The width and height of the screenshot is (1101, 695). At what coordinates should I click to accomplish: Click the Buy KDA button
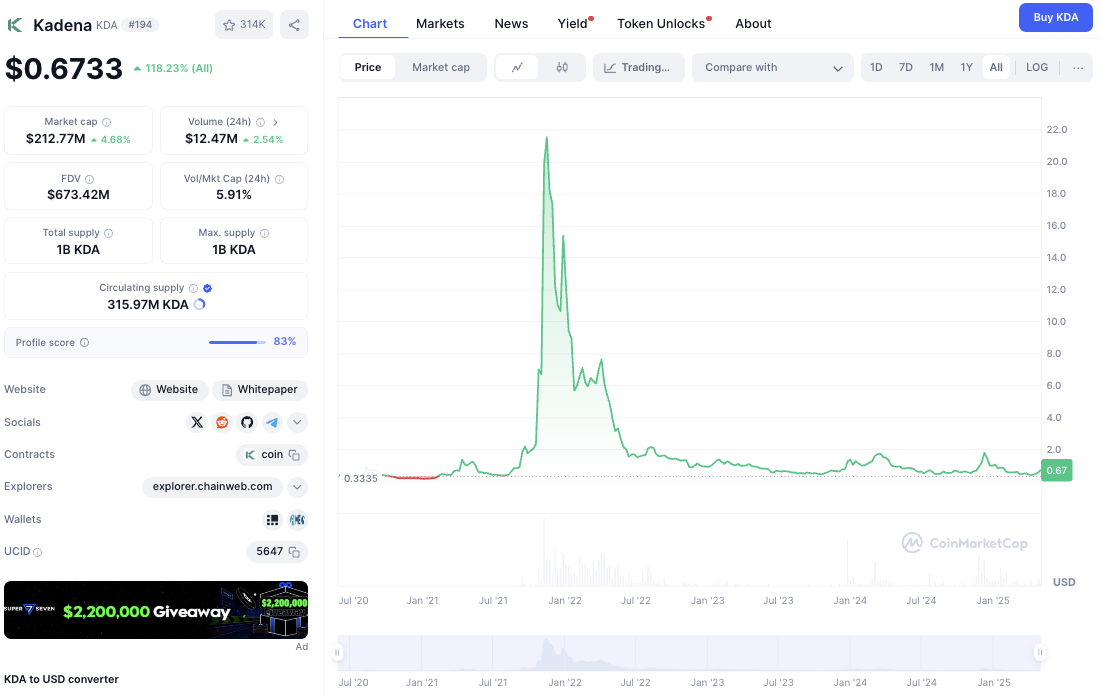point(1055,18)
